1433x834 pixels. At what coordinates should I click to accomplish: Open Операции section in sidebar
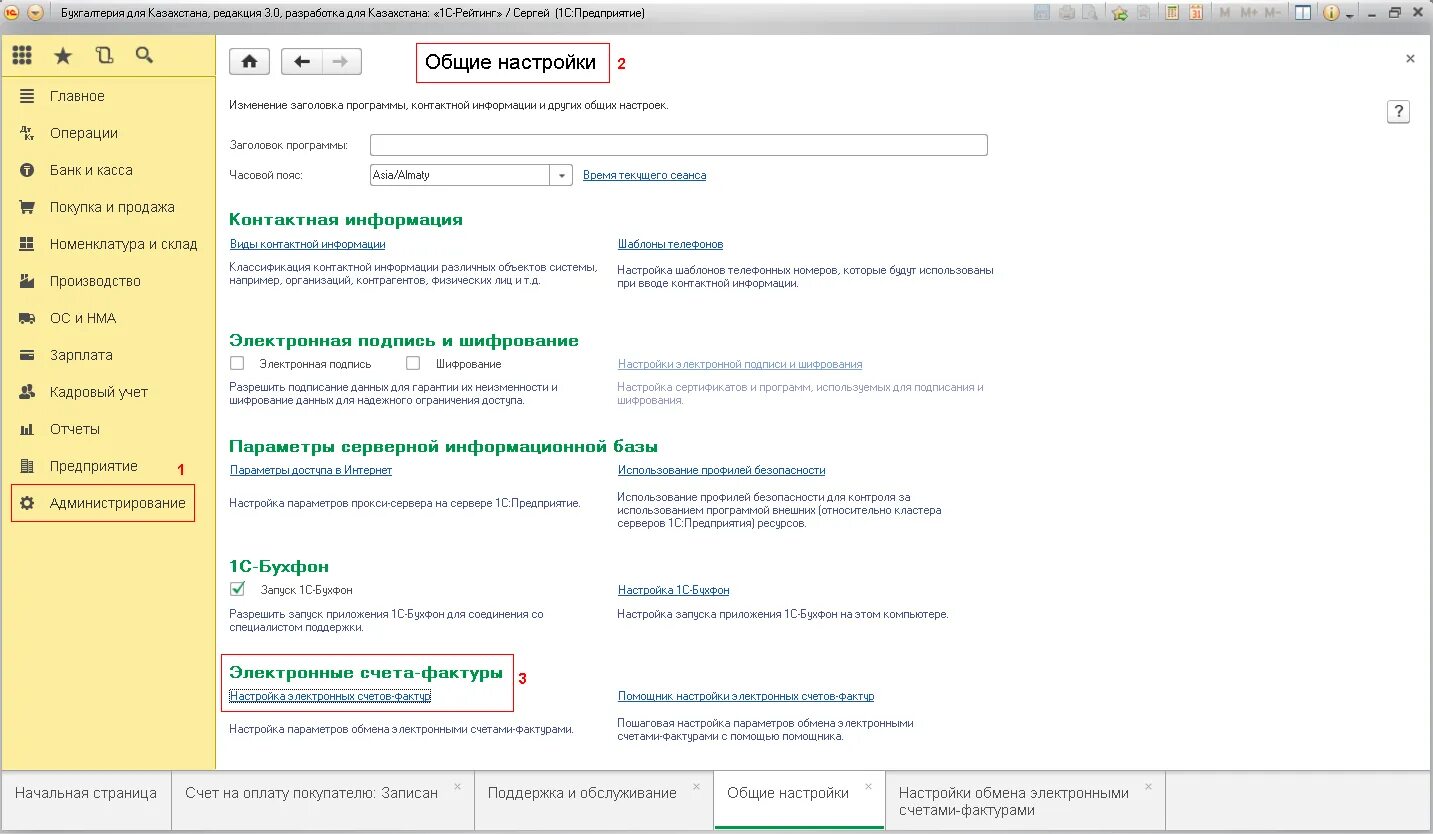[x=108, y=133]
